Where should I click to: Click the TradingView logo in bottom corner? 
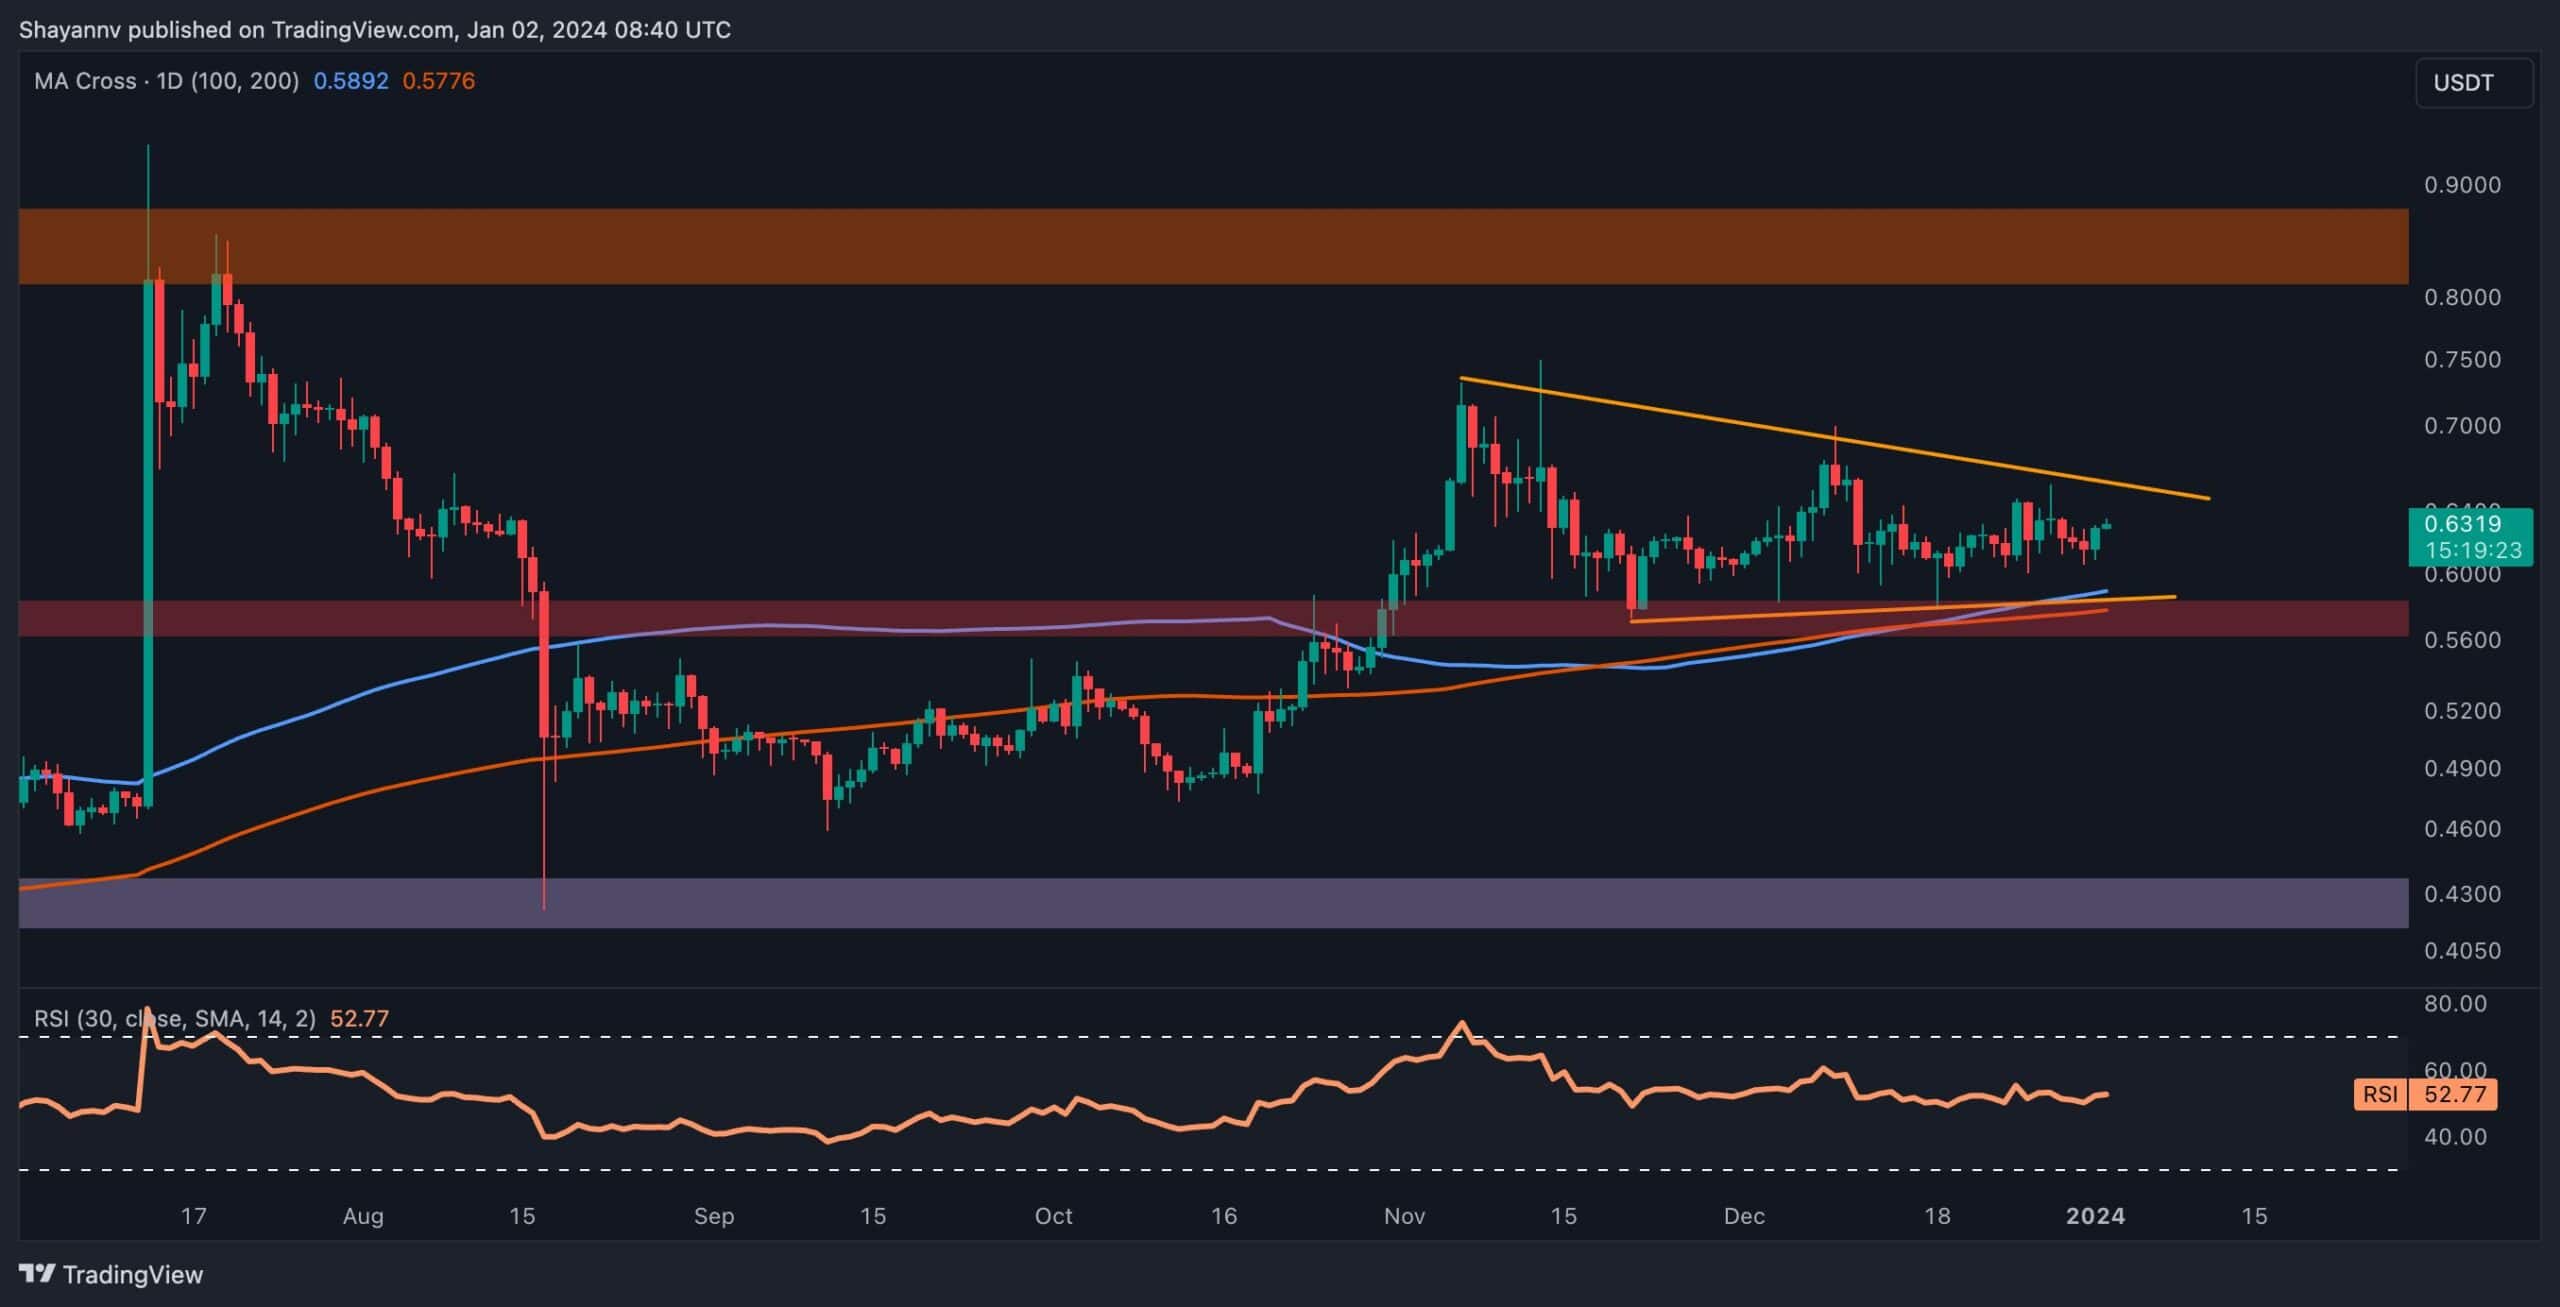tap(110, 1275)
